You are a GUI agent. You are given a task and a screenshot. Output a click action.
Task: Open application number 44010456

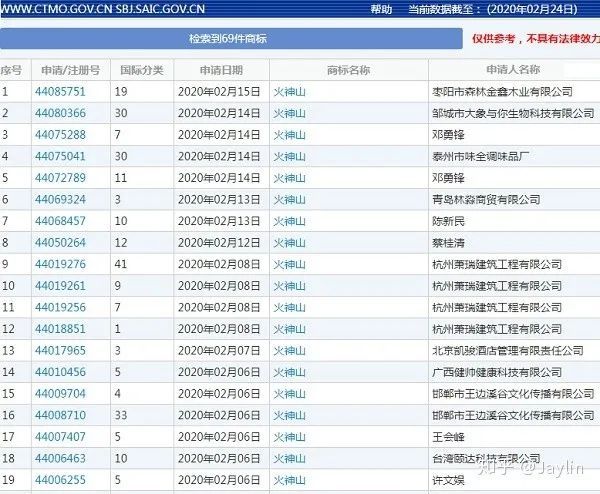point(60,372)
